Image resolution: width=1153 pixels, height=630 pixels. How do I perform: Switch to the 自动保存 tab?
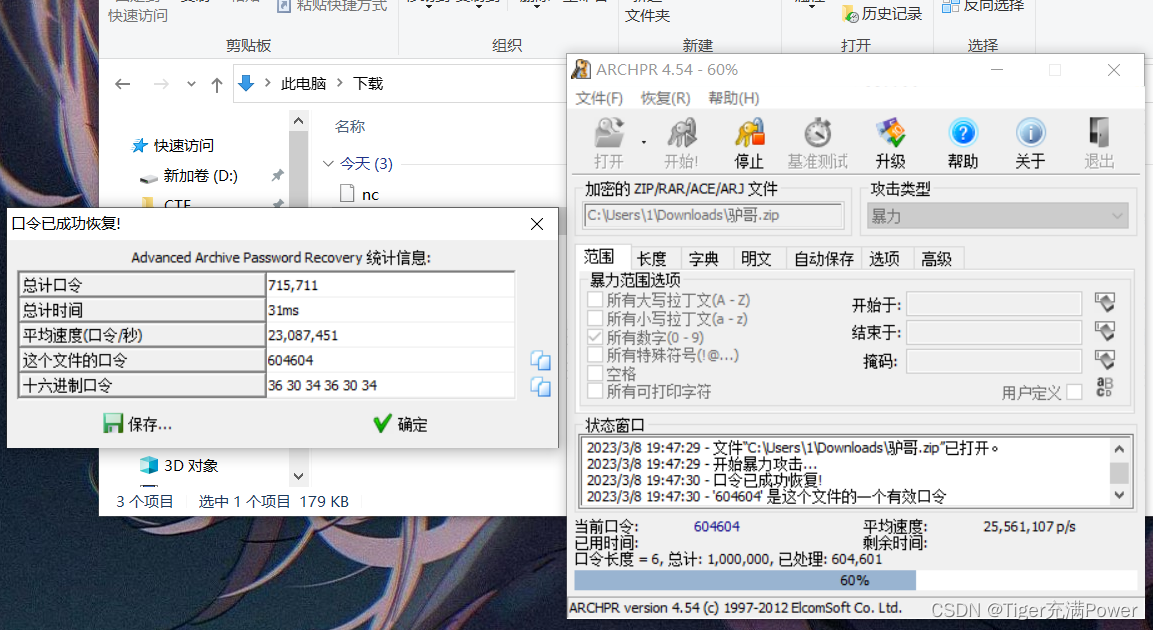point(824,259)
